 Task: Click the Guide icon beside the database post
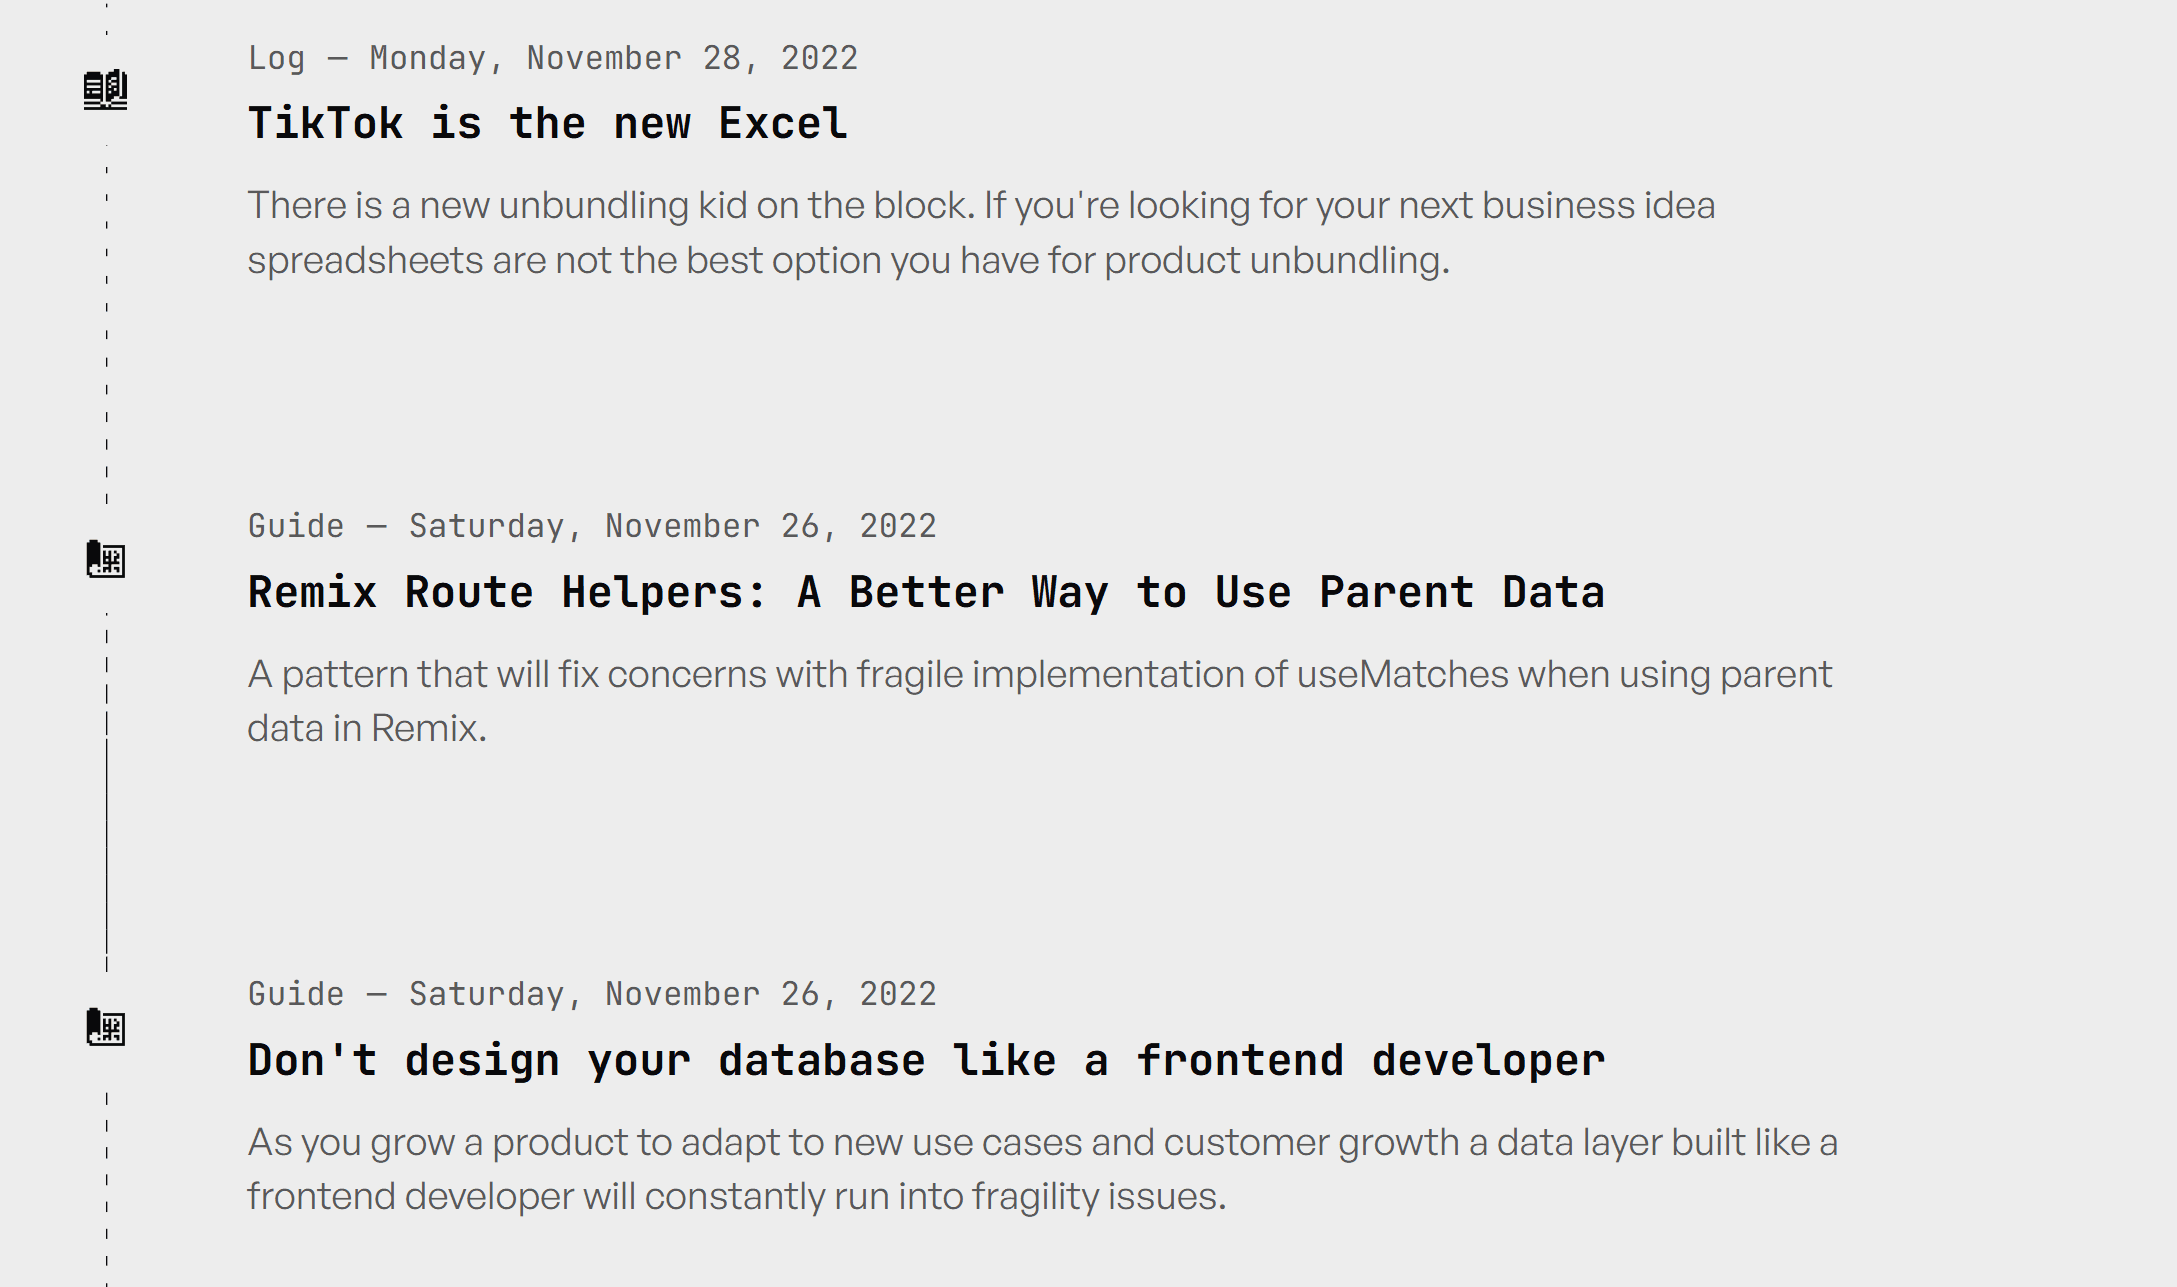105,1027
